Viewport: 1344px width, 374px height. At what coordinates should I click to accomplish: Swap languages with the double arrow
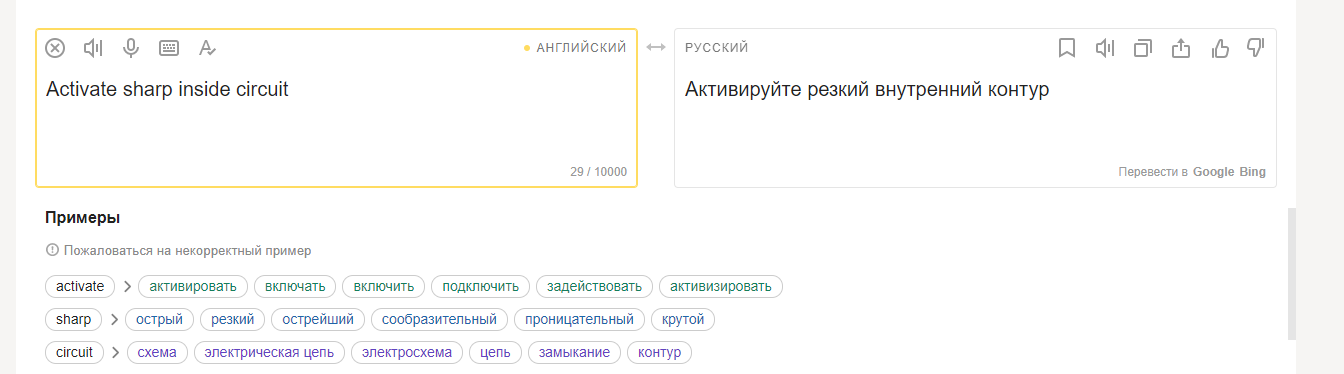(x=656, y=47)
